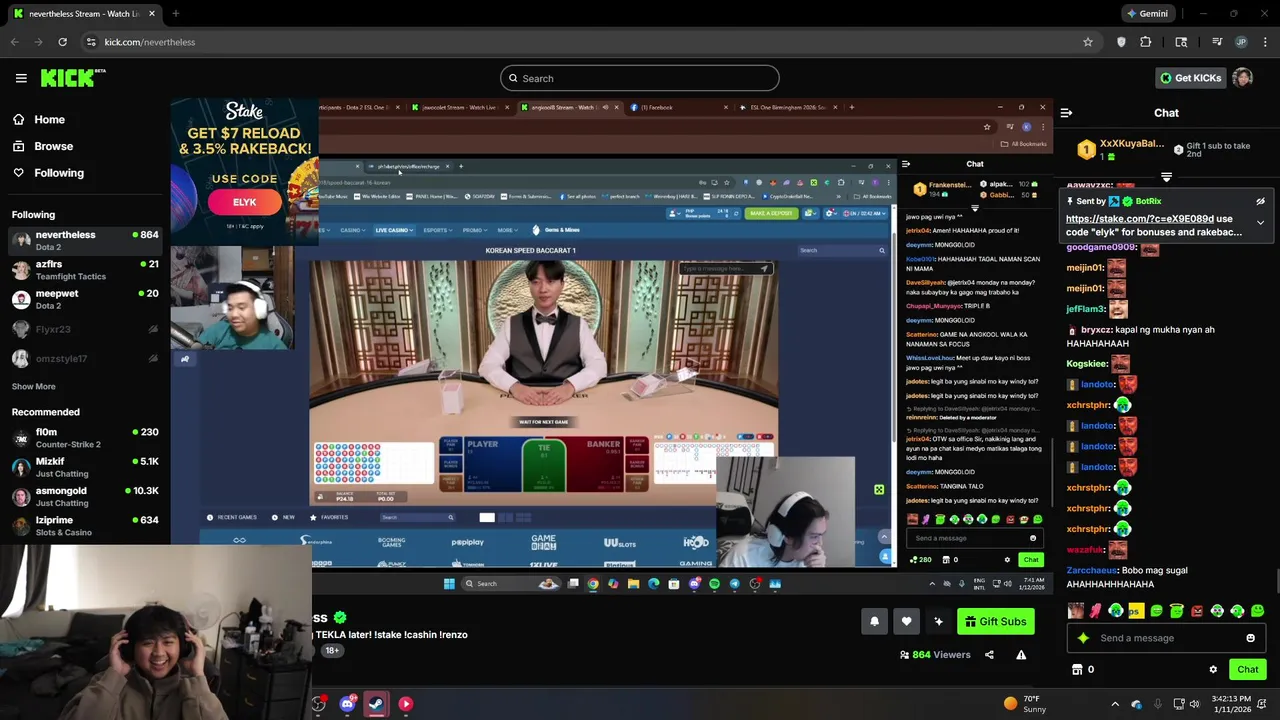This screenshot has height=720, width=1280.
Task: Open Chrome extensions puzzle icon
Action: 1146,42
